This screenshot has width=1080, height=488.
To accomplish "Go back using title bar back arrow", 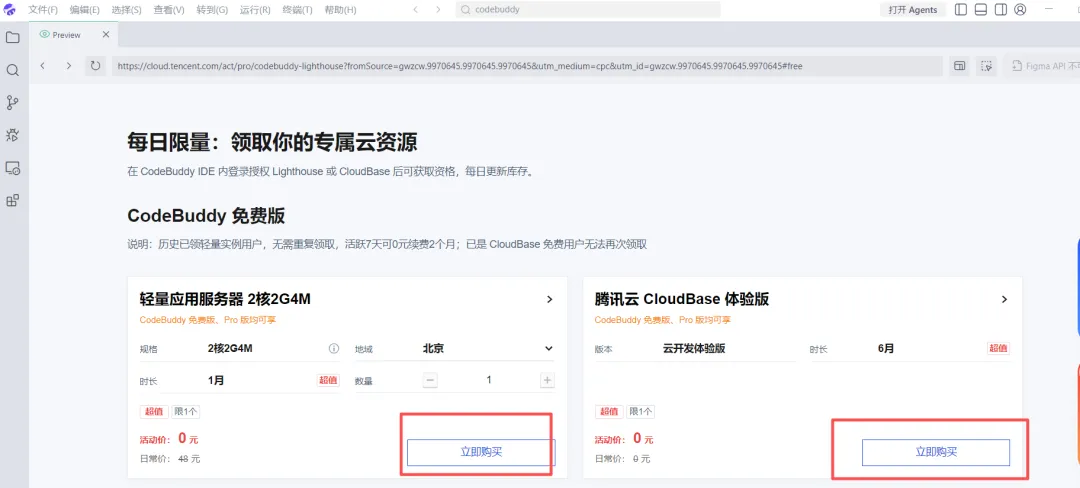I will [415, 10].
